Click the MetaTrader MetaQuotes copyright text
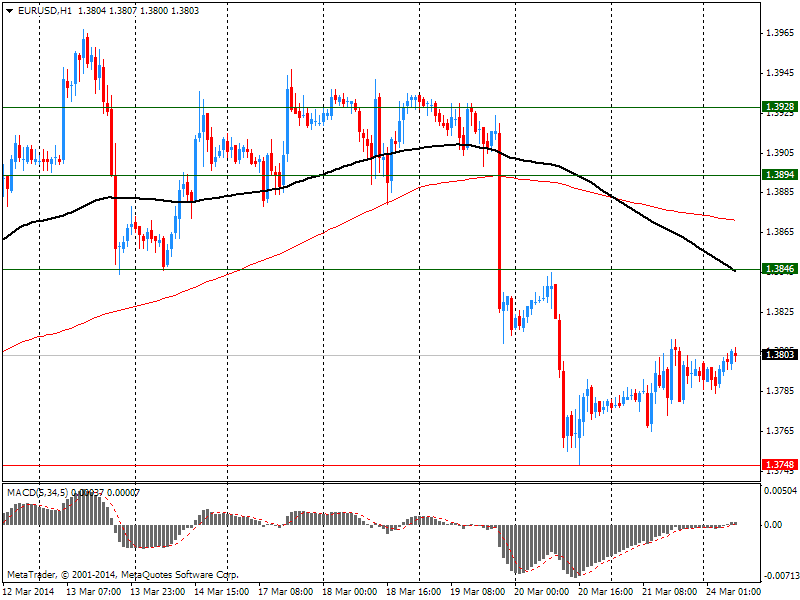This screenshot has height=600, width=800. click(122, 575)
